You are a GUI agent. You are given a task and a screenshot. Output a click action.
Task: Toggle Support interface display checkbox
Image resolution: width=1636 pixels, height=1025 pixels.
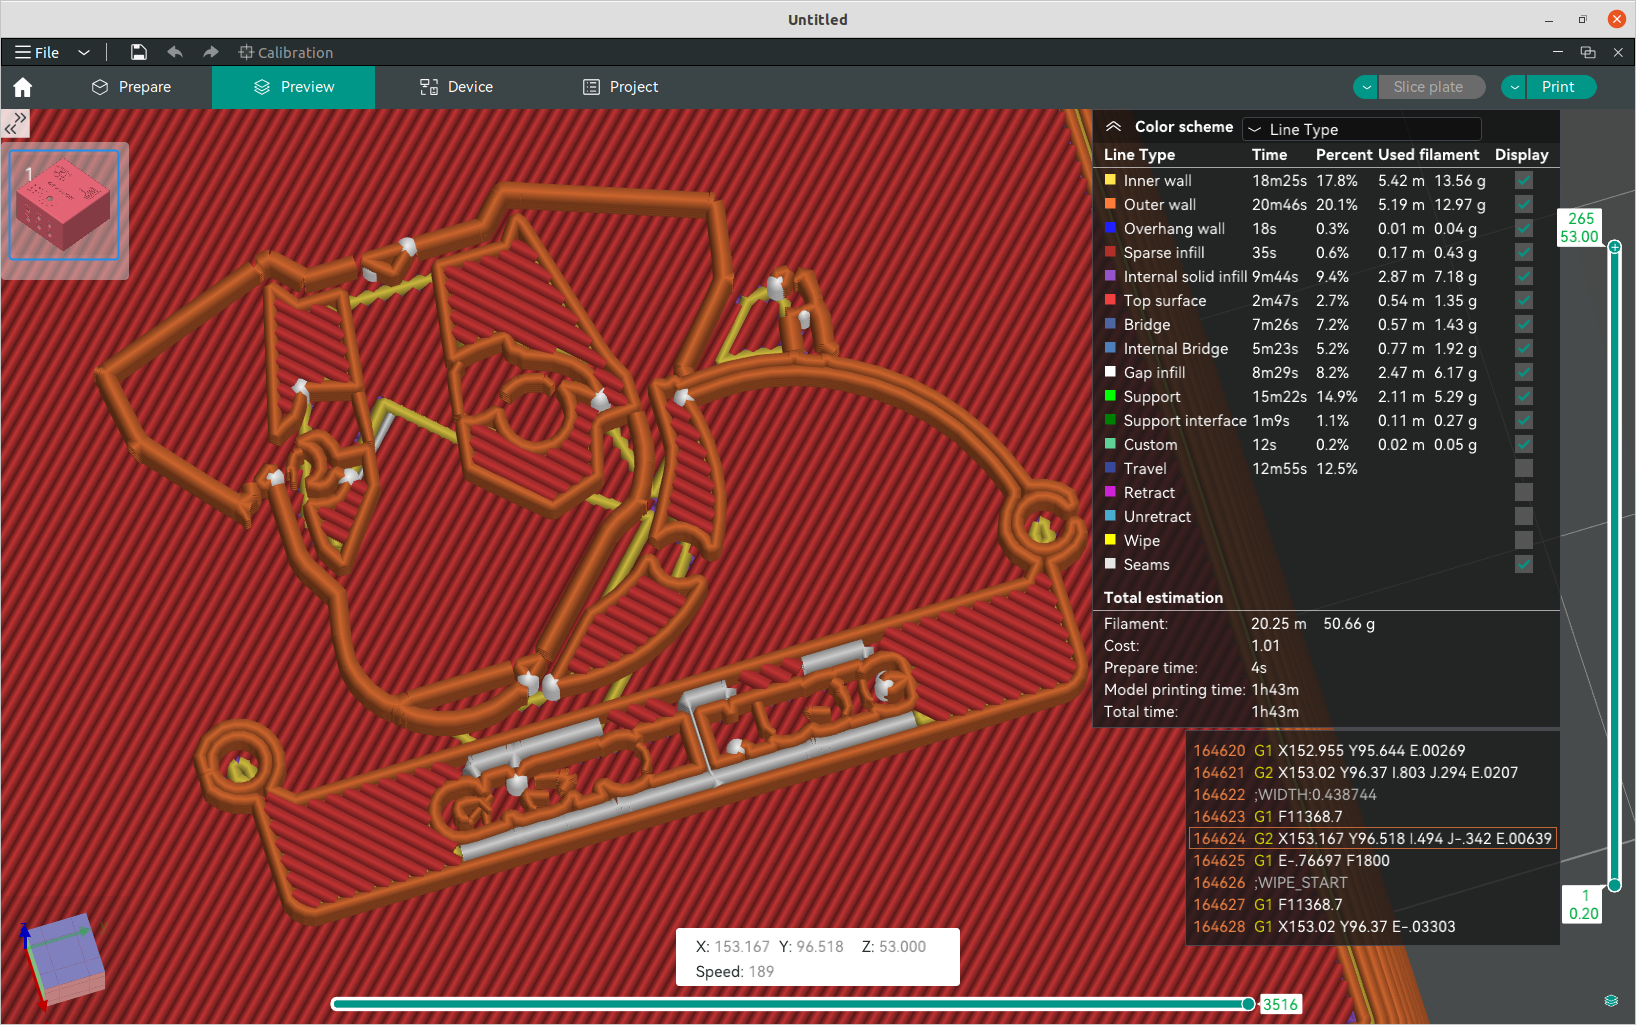click(1524, 420)
